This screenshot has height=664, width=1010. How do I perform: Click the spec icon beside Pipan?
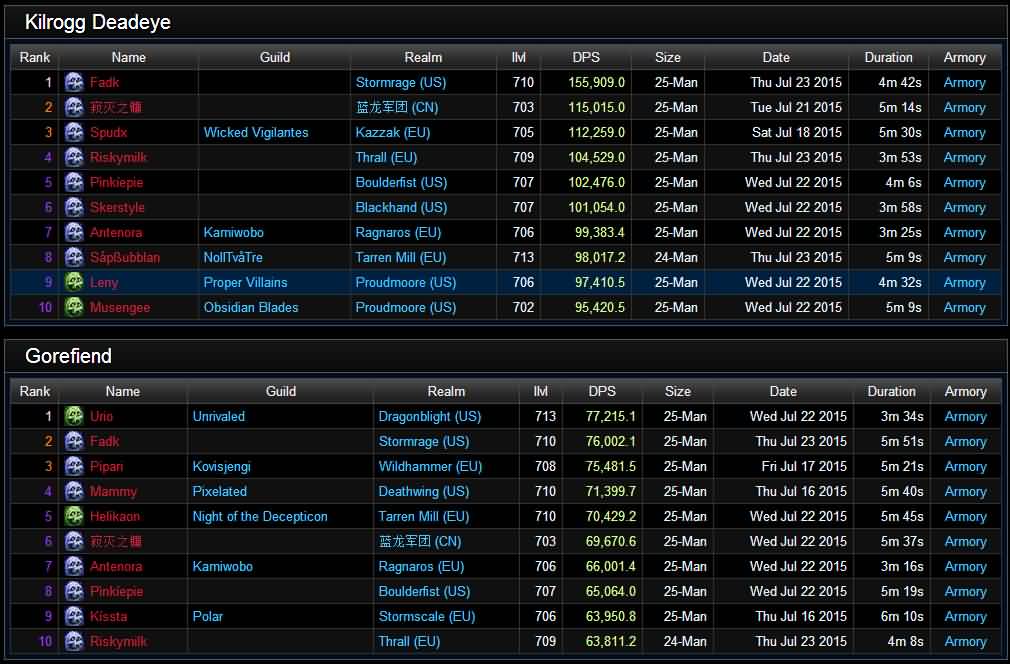[x=74, y=466]
